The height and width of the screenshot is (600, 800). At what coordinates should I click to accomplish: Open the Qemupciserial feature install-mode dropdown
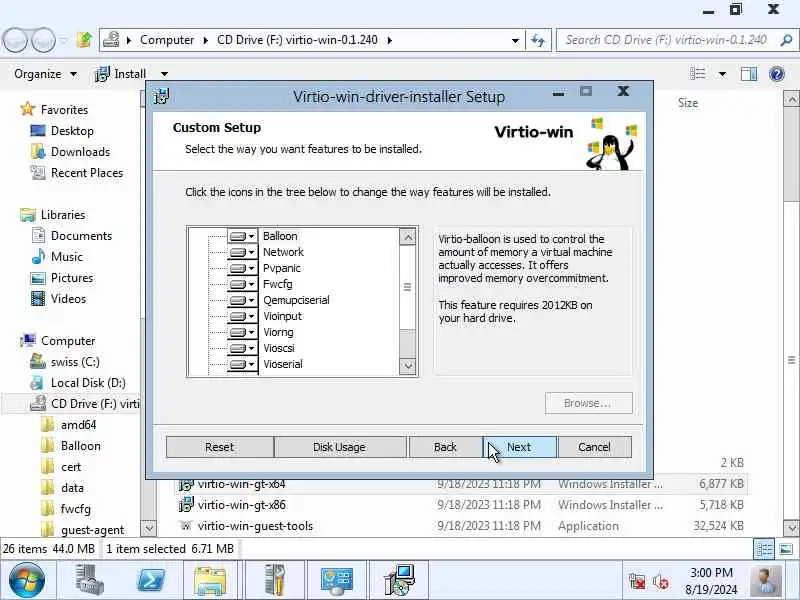pos(242,300)
